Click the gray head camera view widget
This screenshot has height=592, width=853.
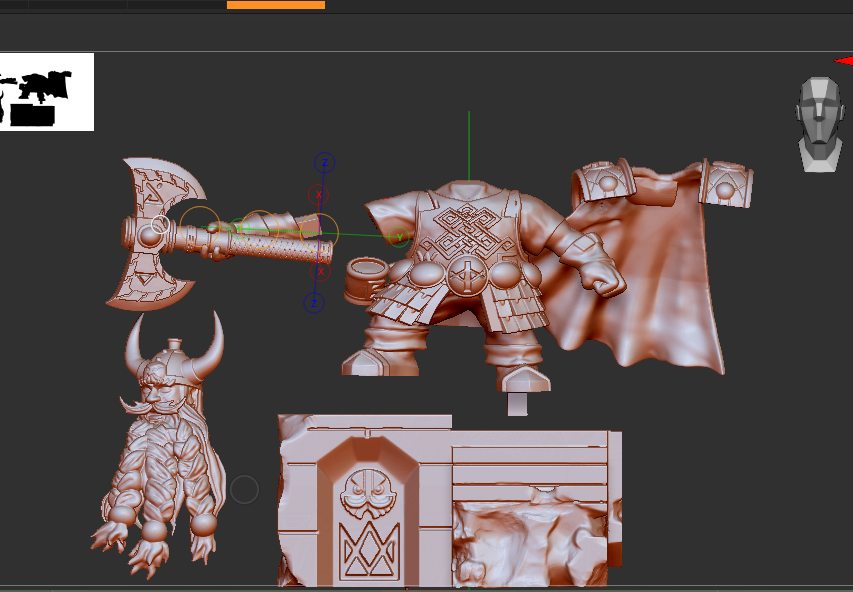tap(820, 125)
